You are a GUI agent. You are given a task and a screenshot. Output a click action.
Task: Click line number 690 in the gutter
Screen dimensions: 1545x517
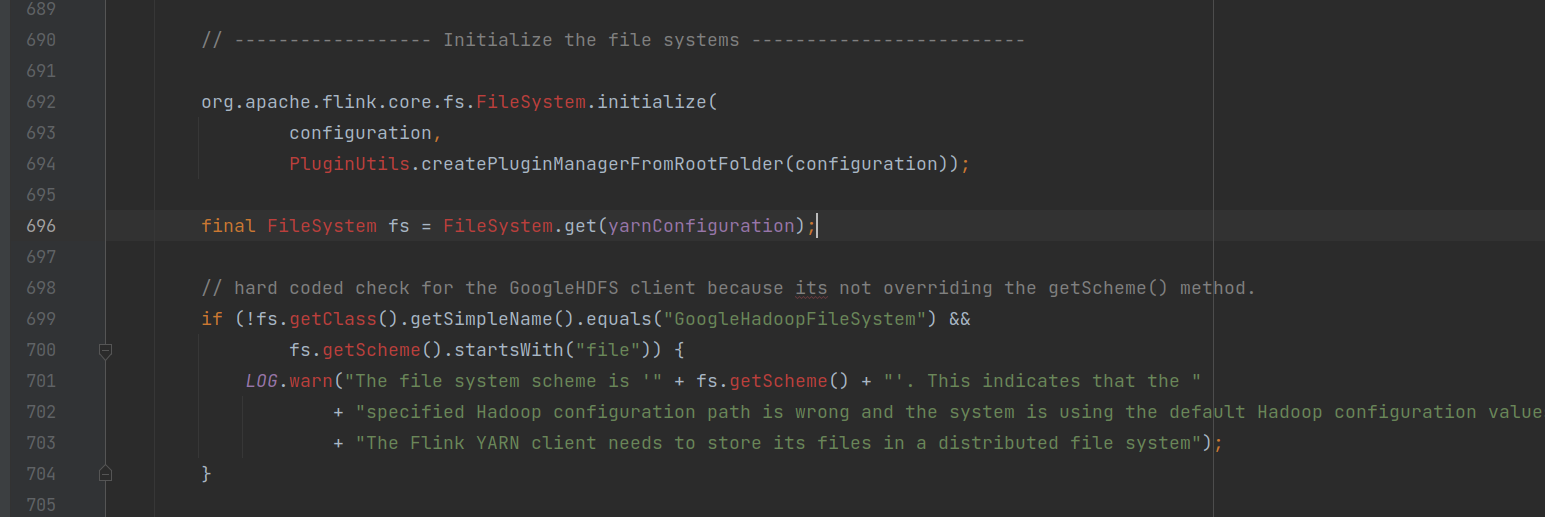click(x=41, y=40)
